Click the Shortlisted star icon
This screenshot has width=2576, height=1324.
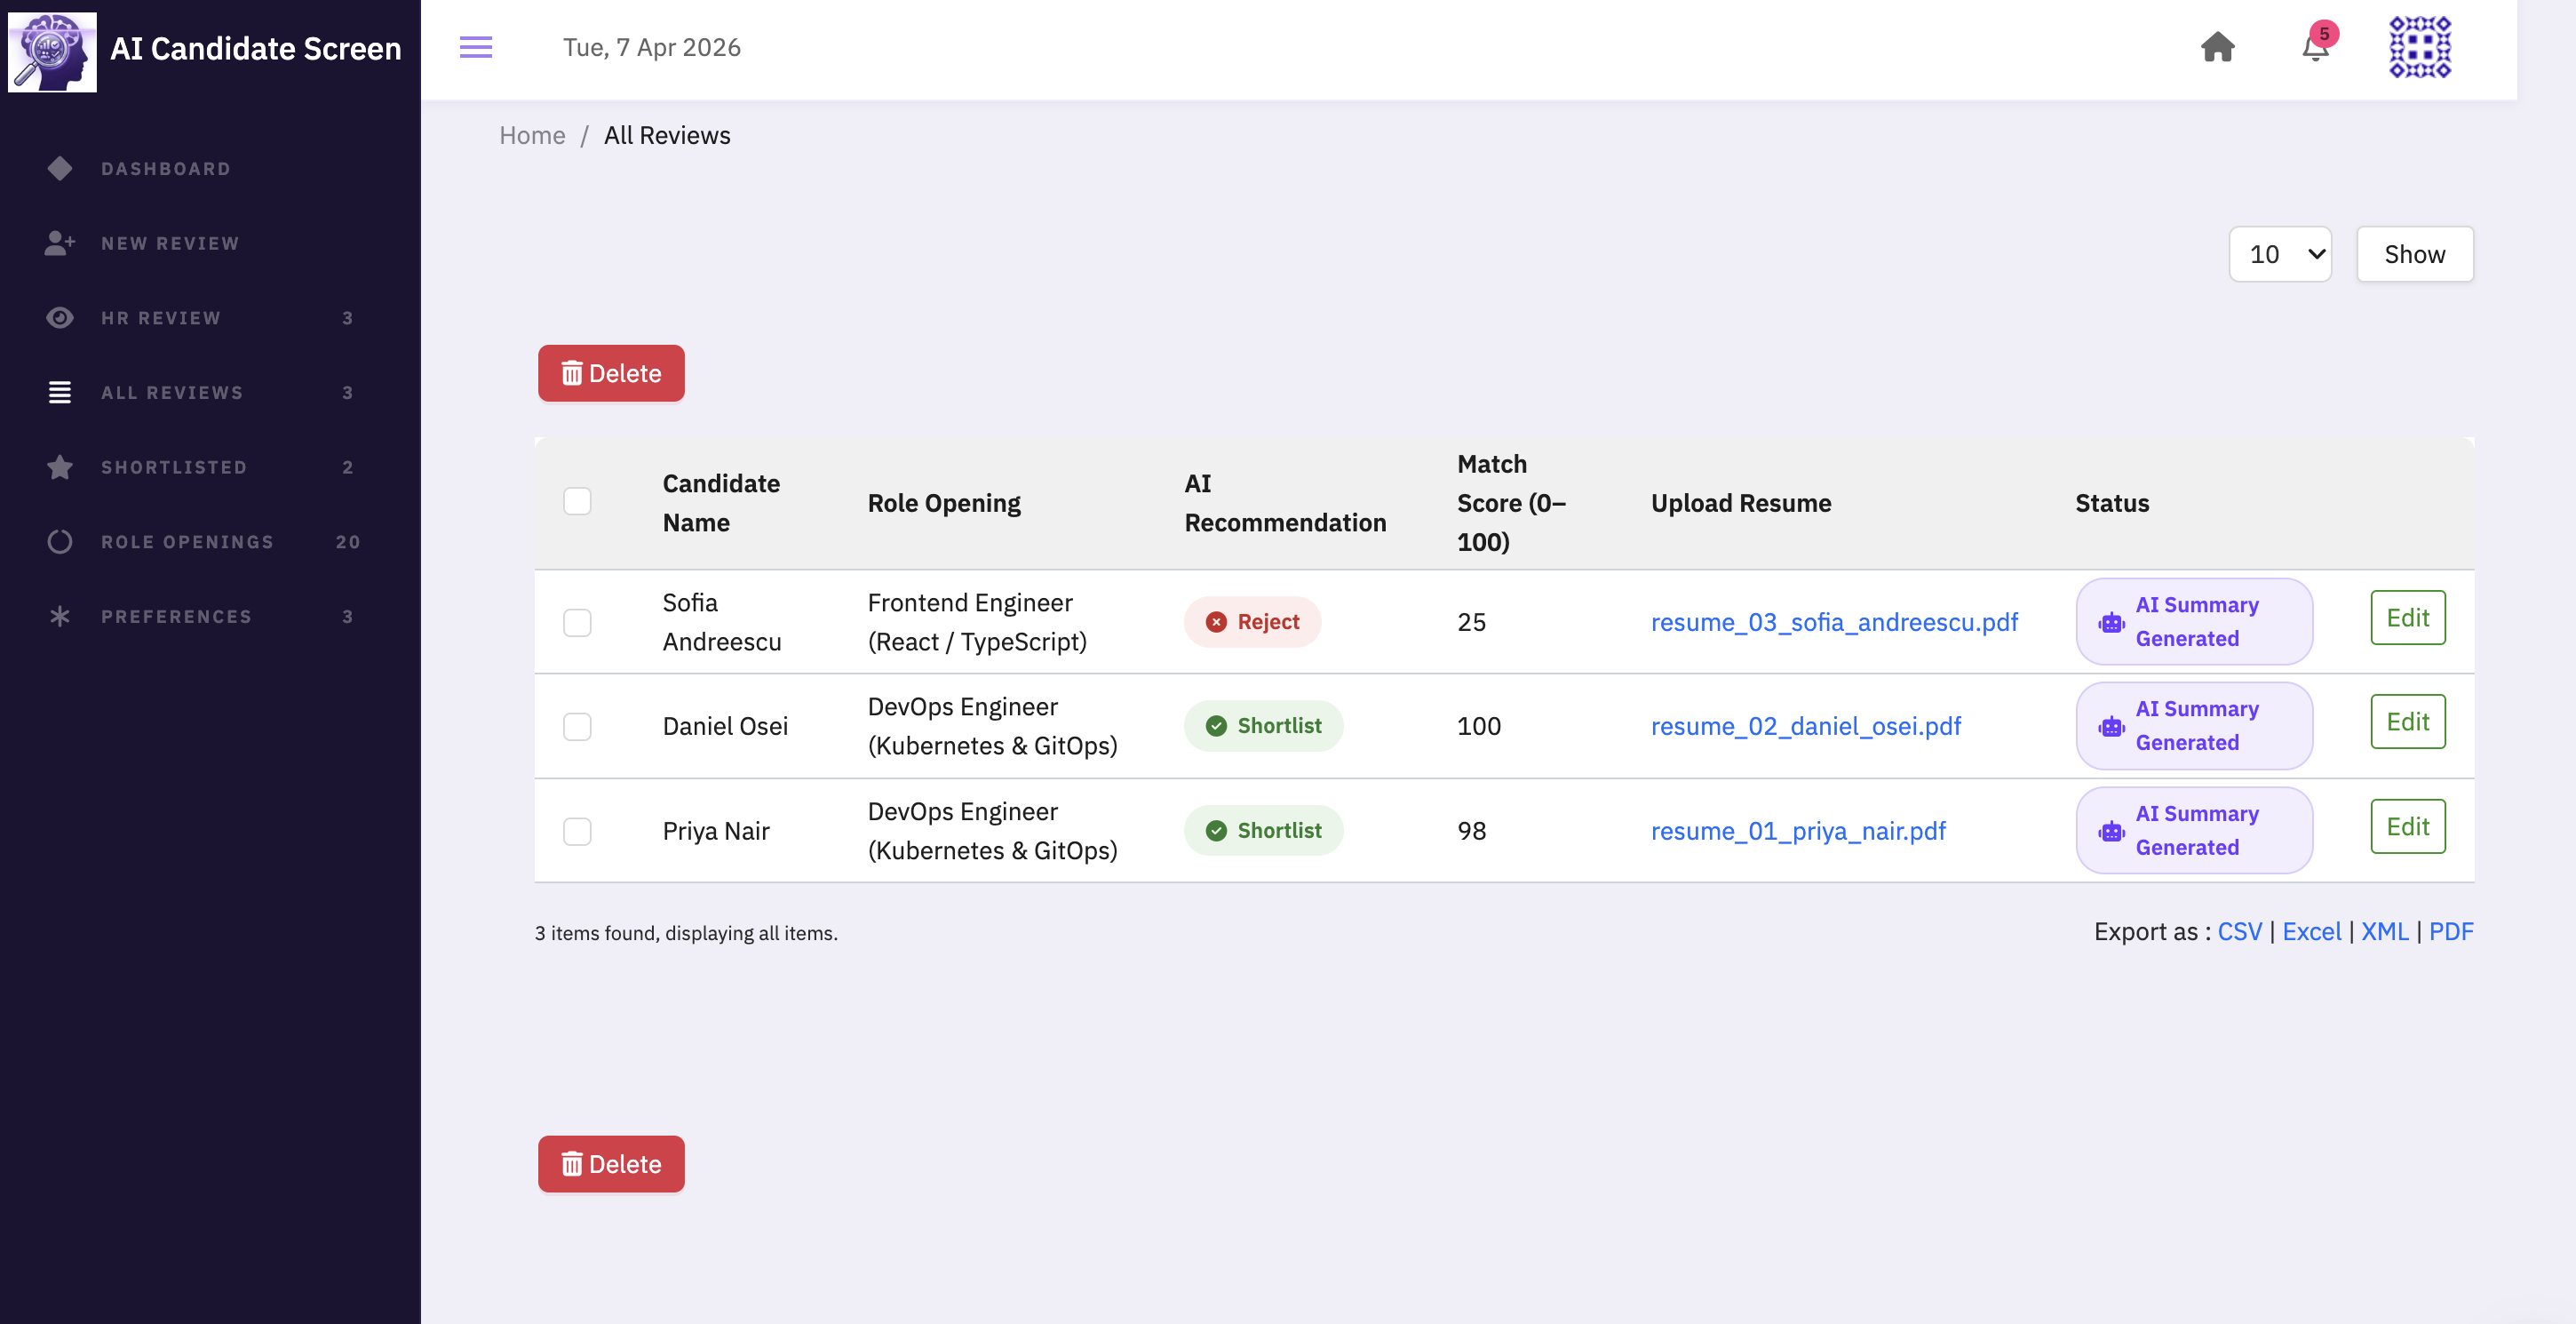coord(60,467)
